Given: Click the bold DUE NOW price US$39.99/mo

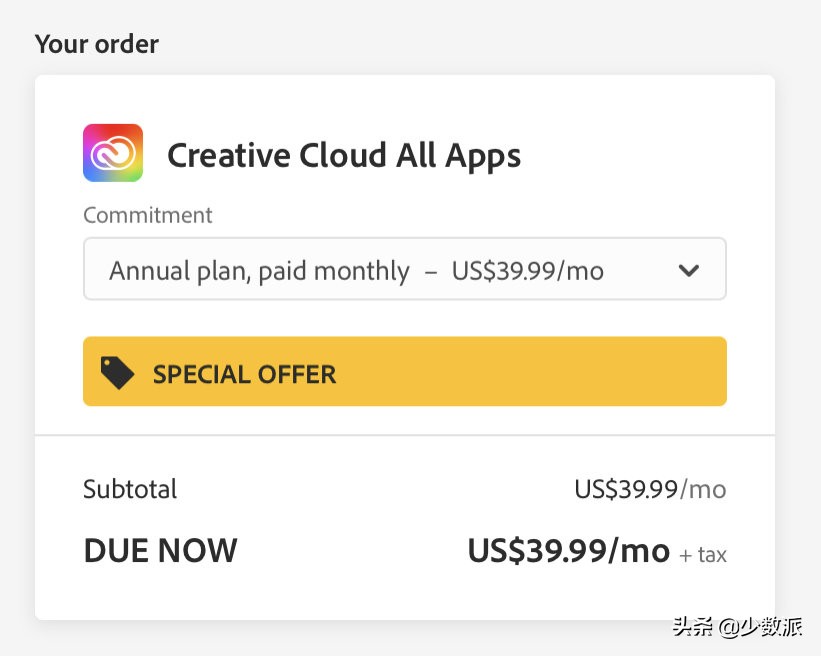Looking at the screenshot, I should [568, 550].
